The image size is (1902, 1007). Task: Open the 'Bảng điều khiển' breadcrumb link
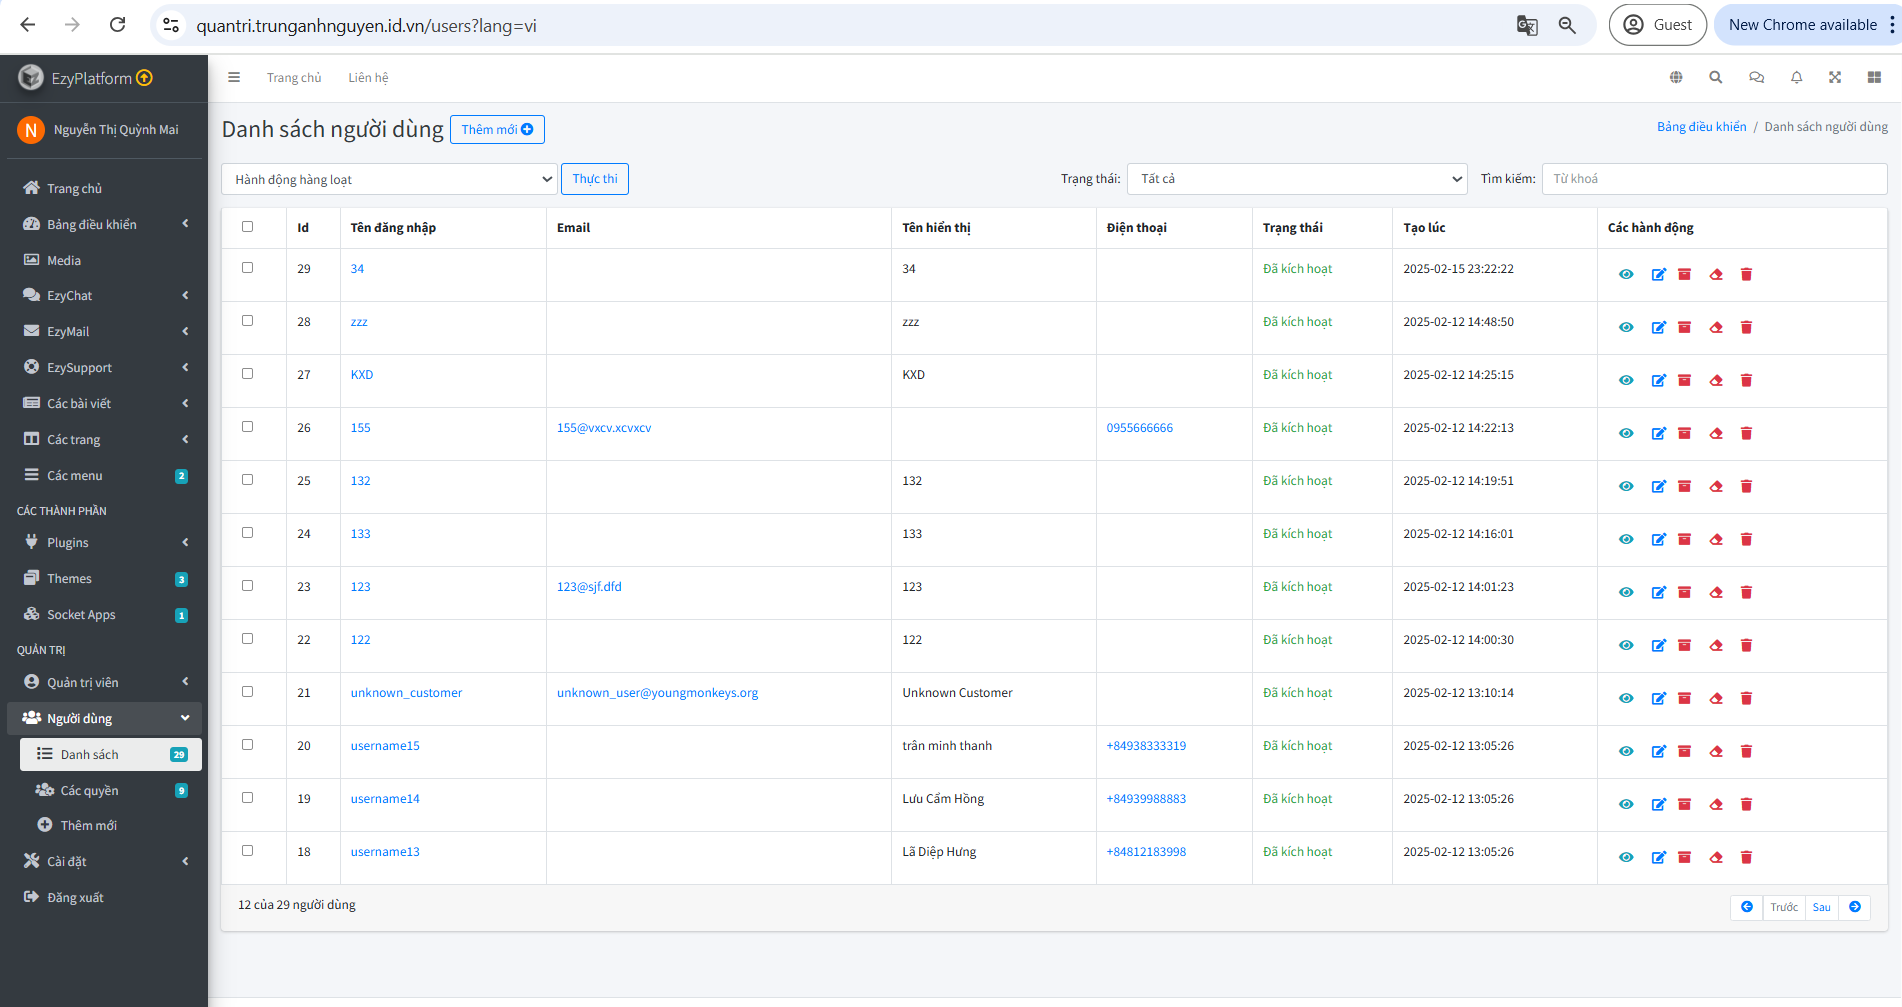pos(1701,126)
